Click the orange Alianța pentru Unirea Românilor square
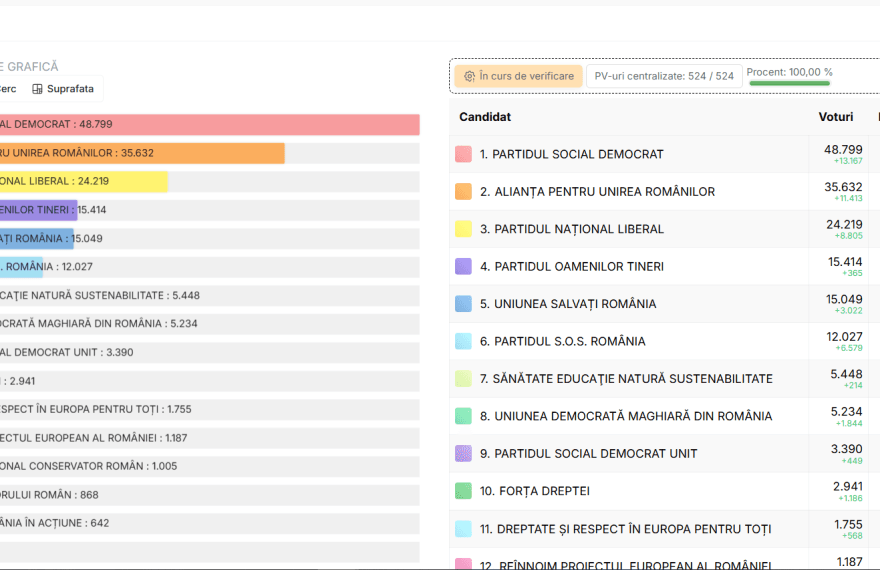Image resolution: width=880 pixels, height=570 pixels. tap(463, 191)
